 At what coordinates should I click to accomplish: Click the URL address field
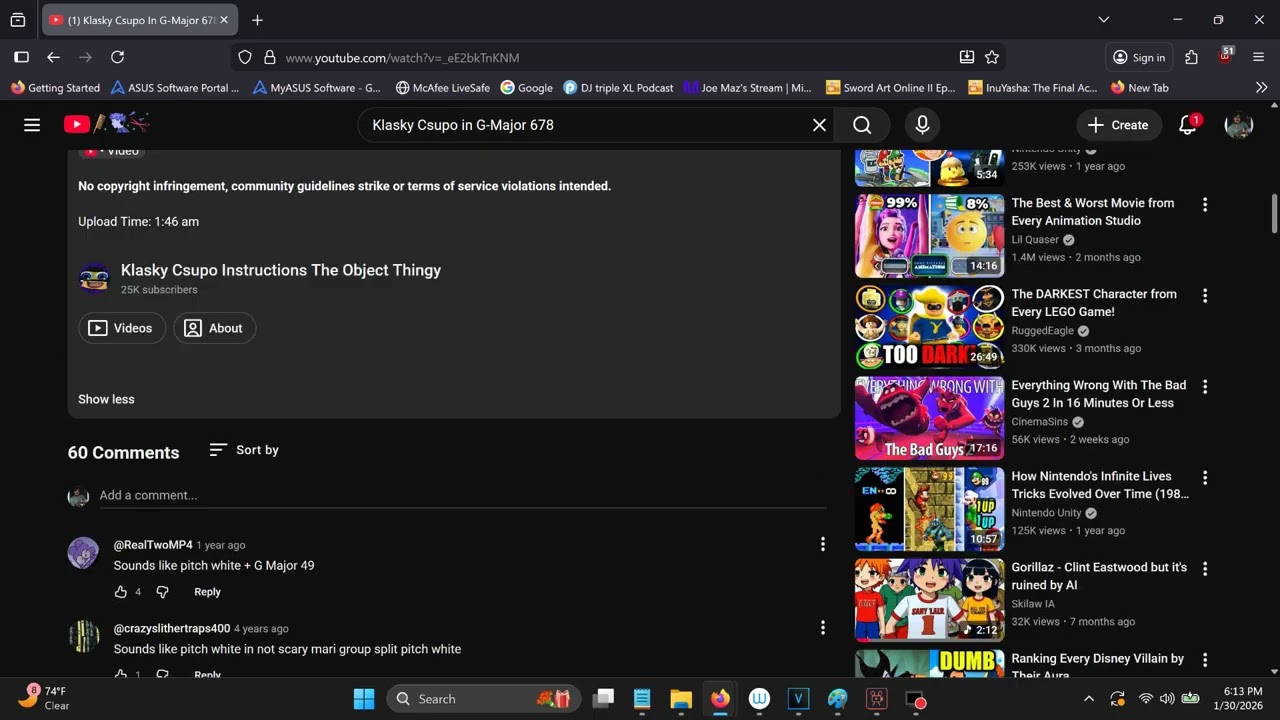coord(616,58)
